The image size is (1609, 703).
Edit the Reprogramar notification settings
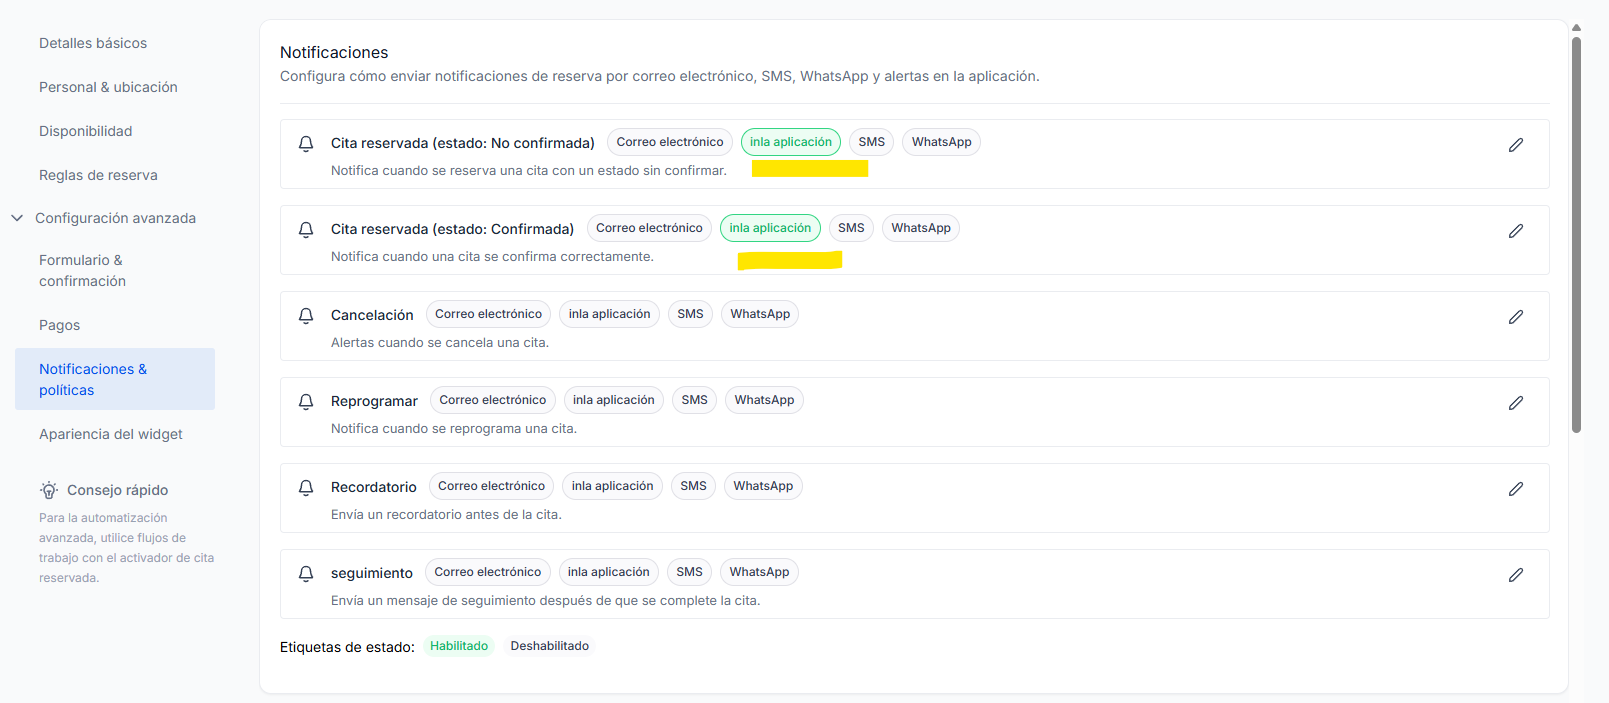pyautogui.click(x=1516, y=403)
